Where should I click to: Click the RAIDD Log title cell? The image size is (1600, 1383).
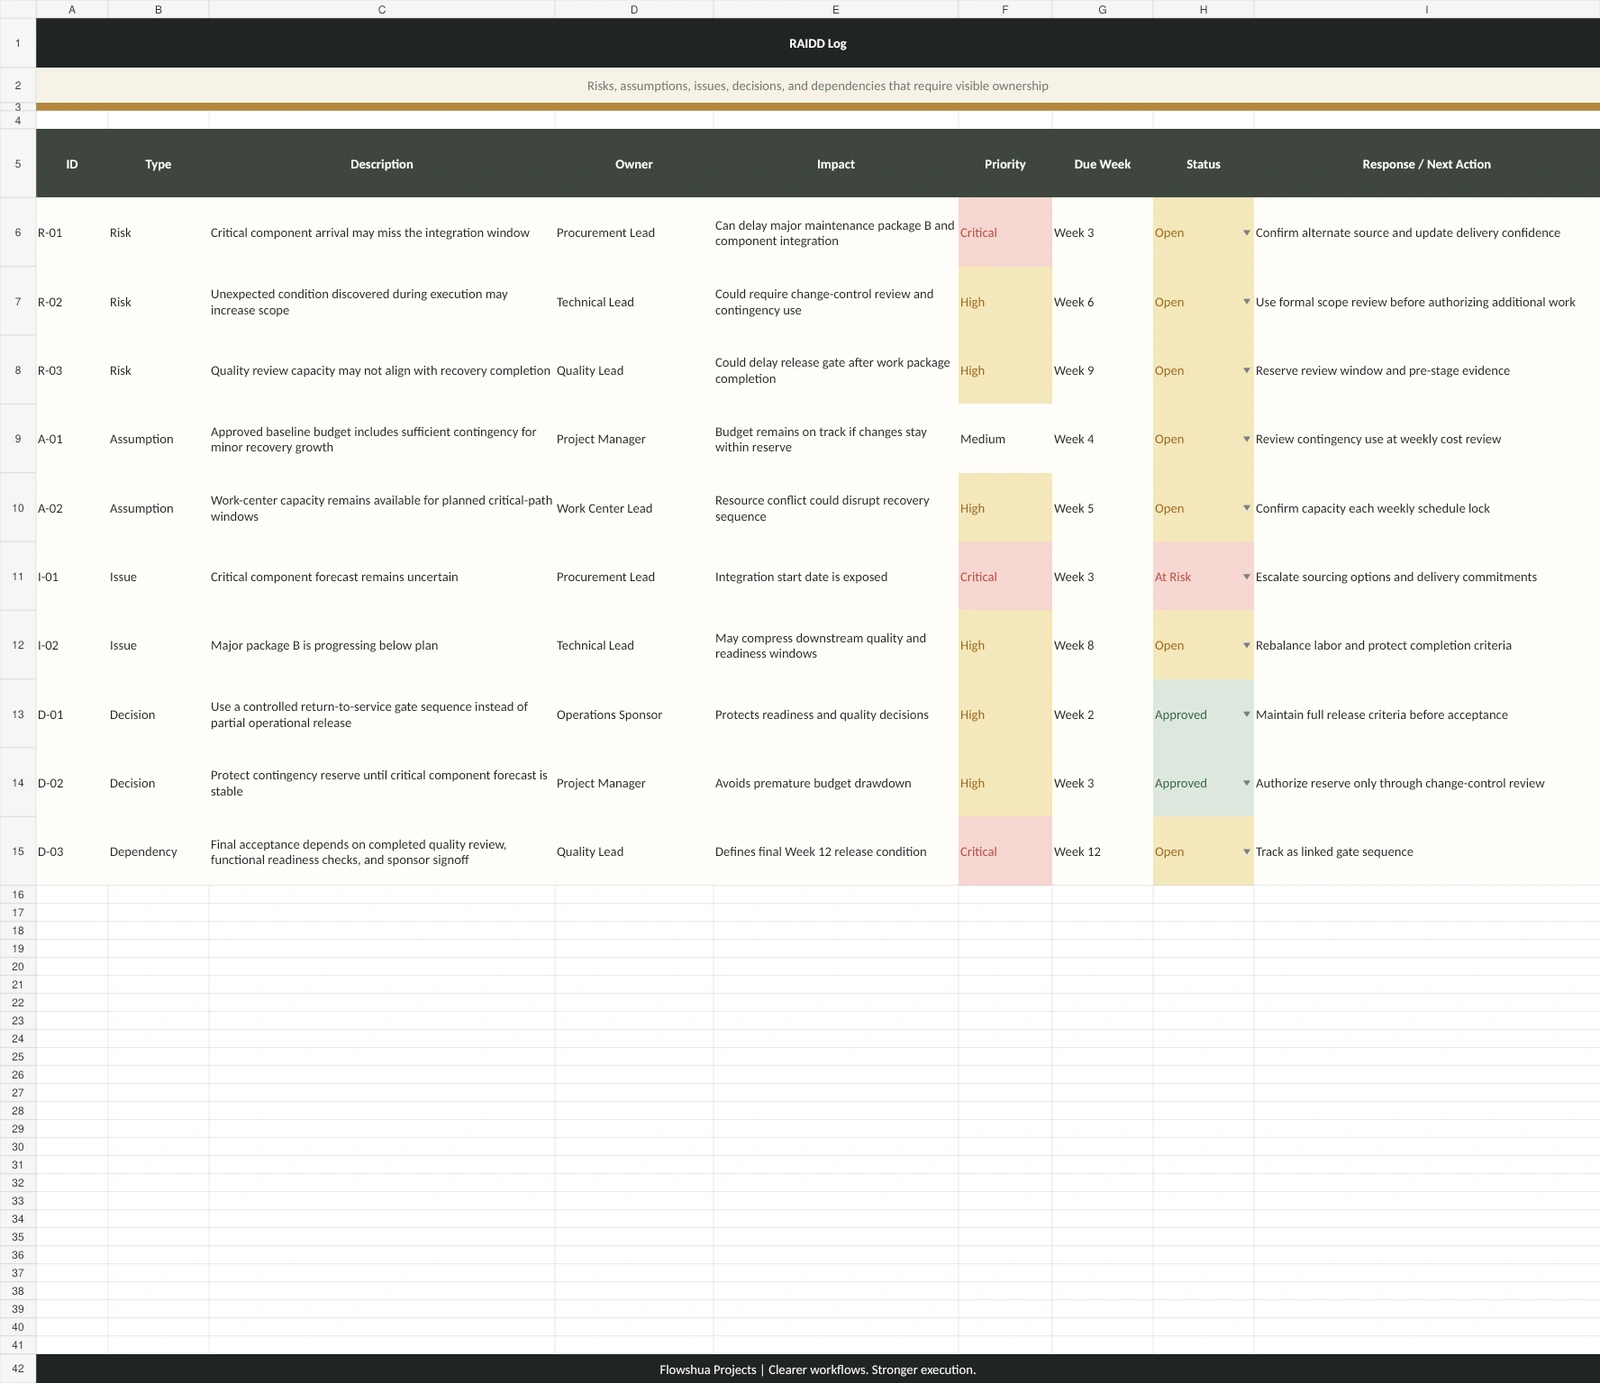tap(818, 43)
